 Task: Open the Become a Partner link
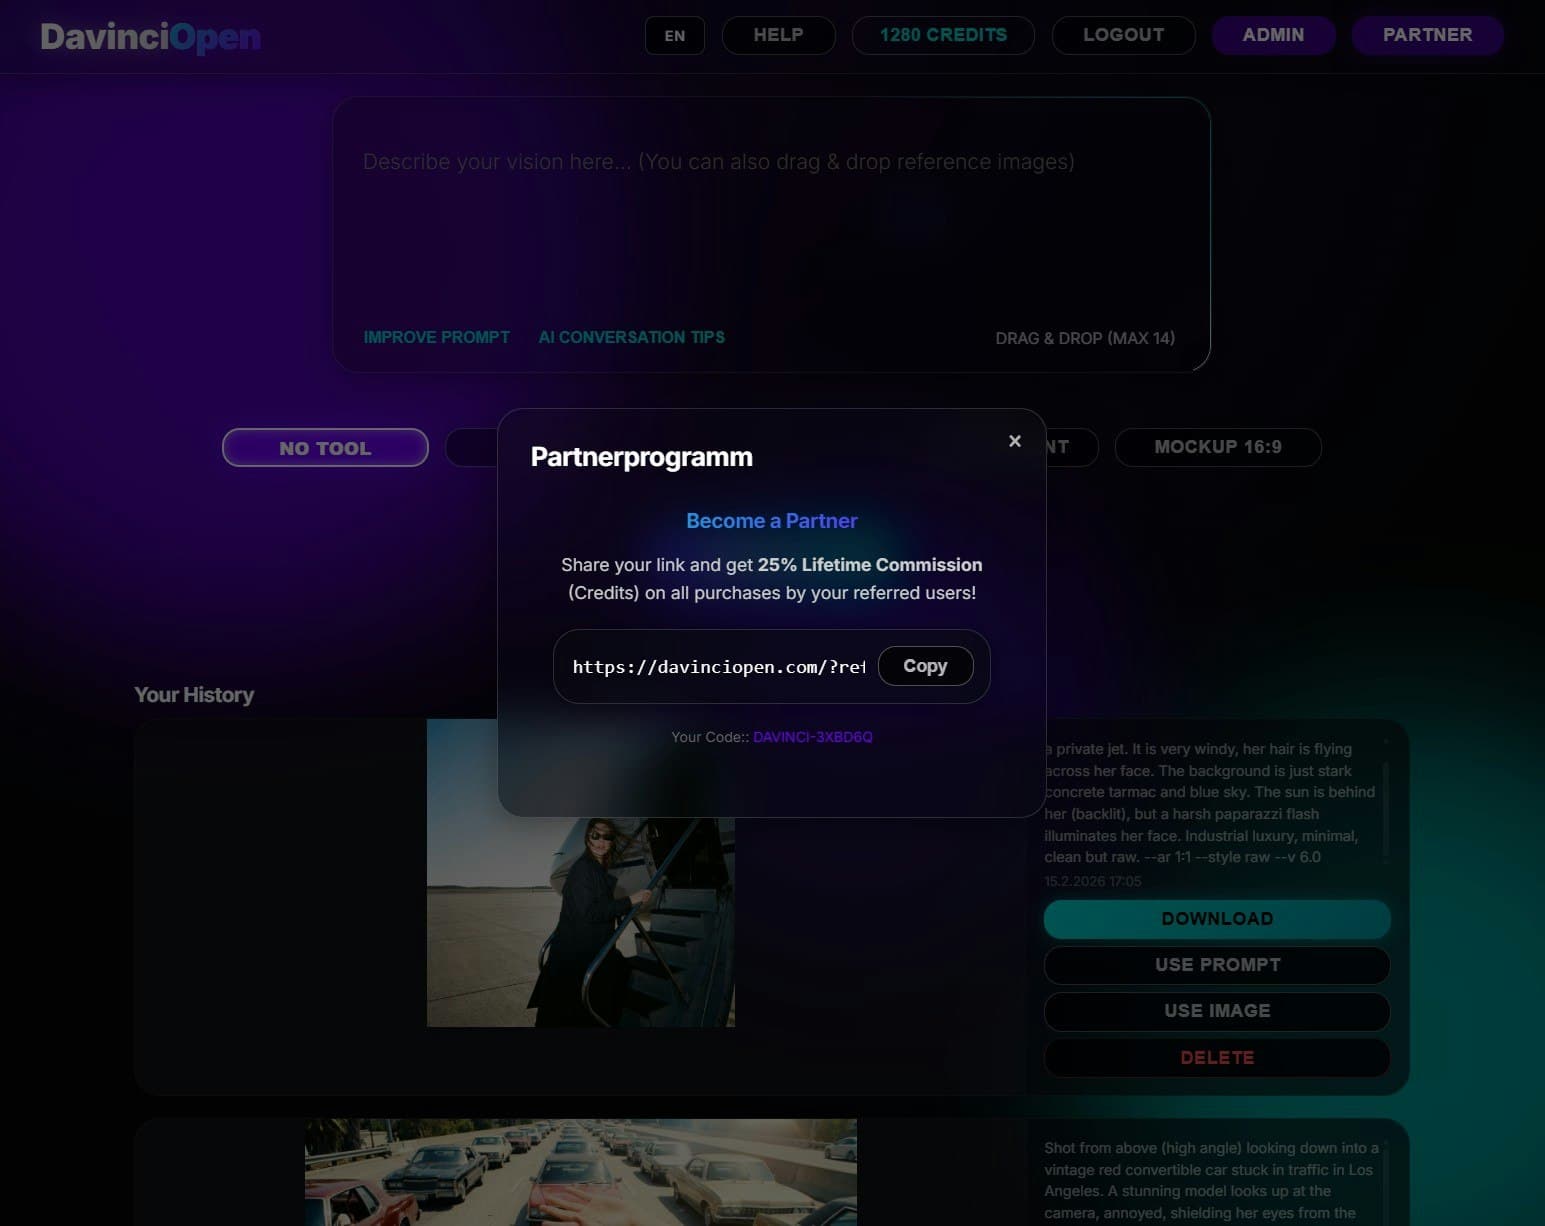[771, 520]
